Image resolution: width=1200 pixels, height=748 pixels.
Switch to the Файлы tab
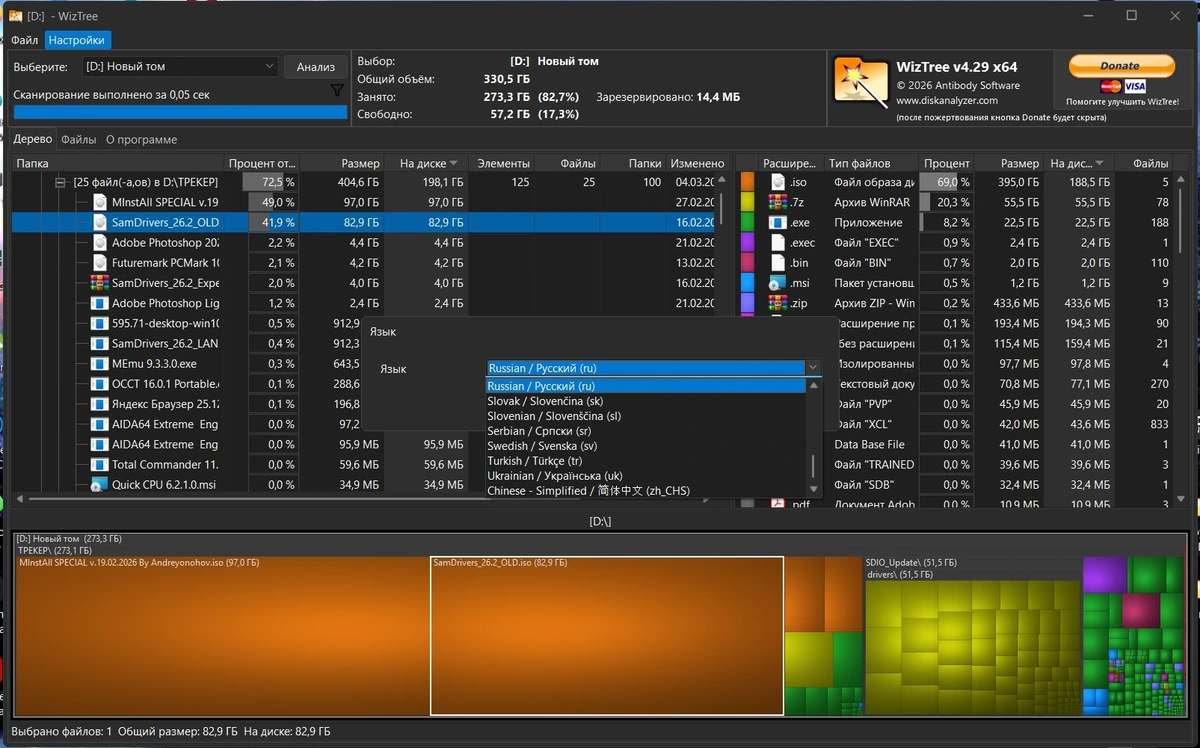79,139
